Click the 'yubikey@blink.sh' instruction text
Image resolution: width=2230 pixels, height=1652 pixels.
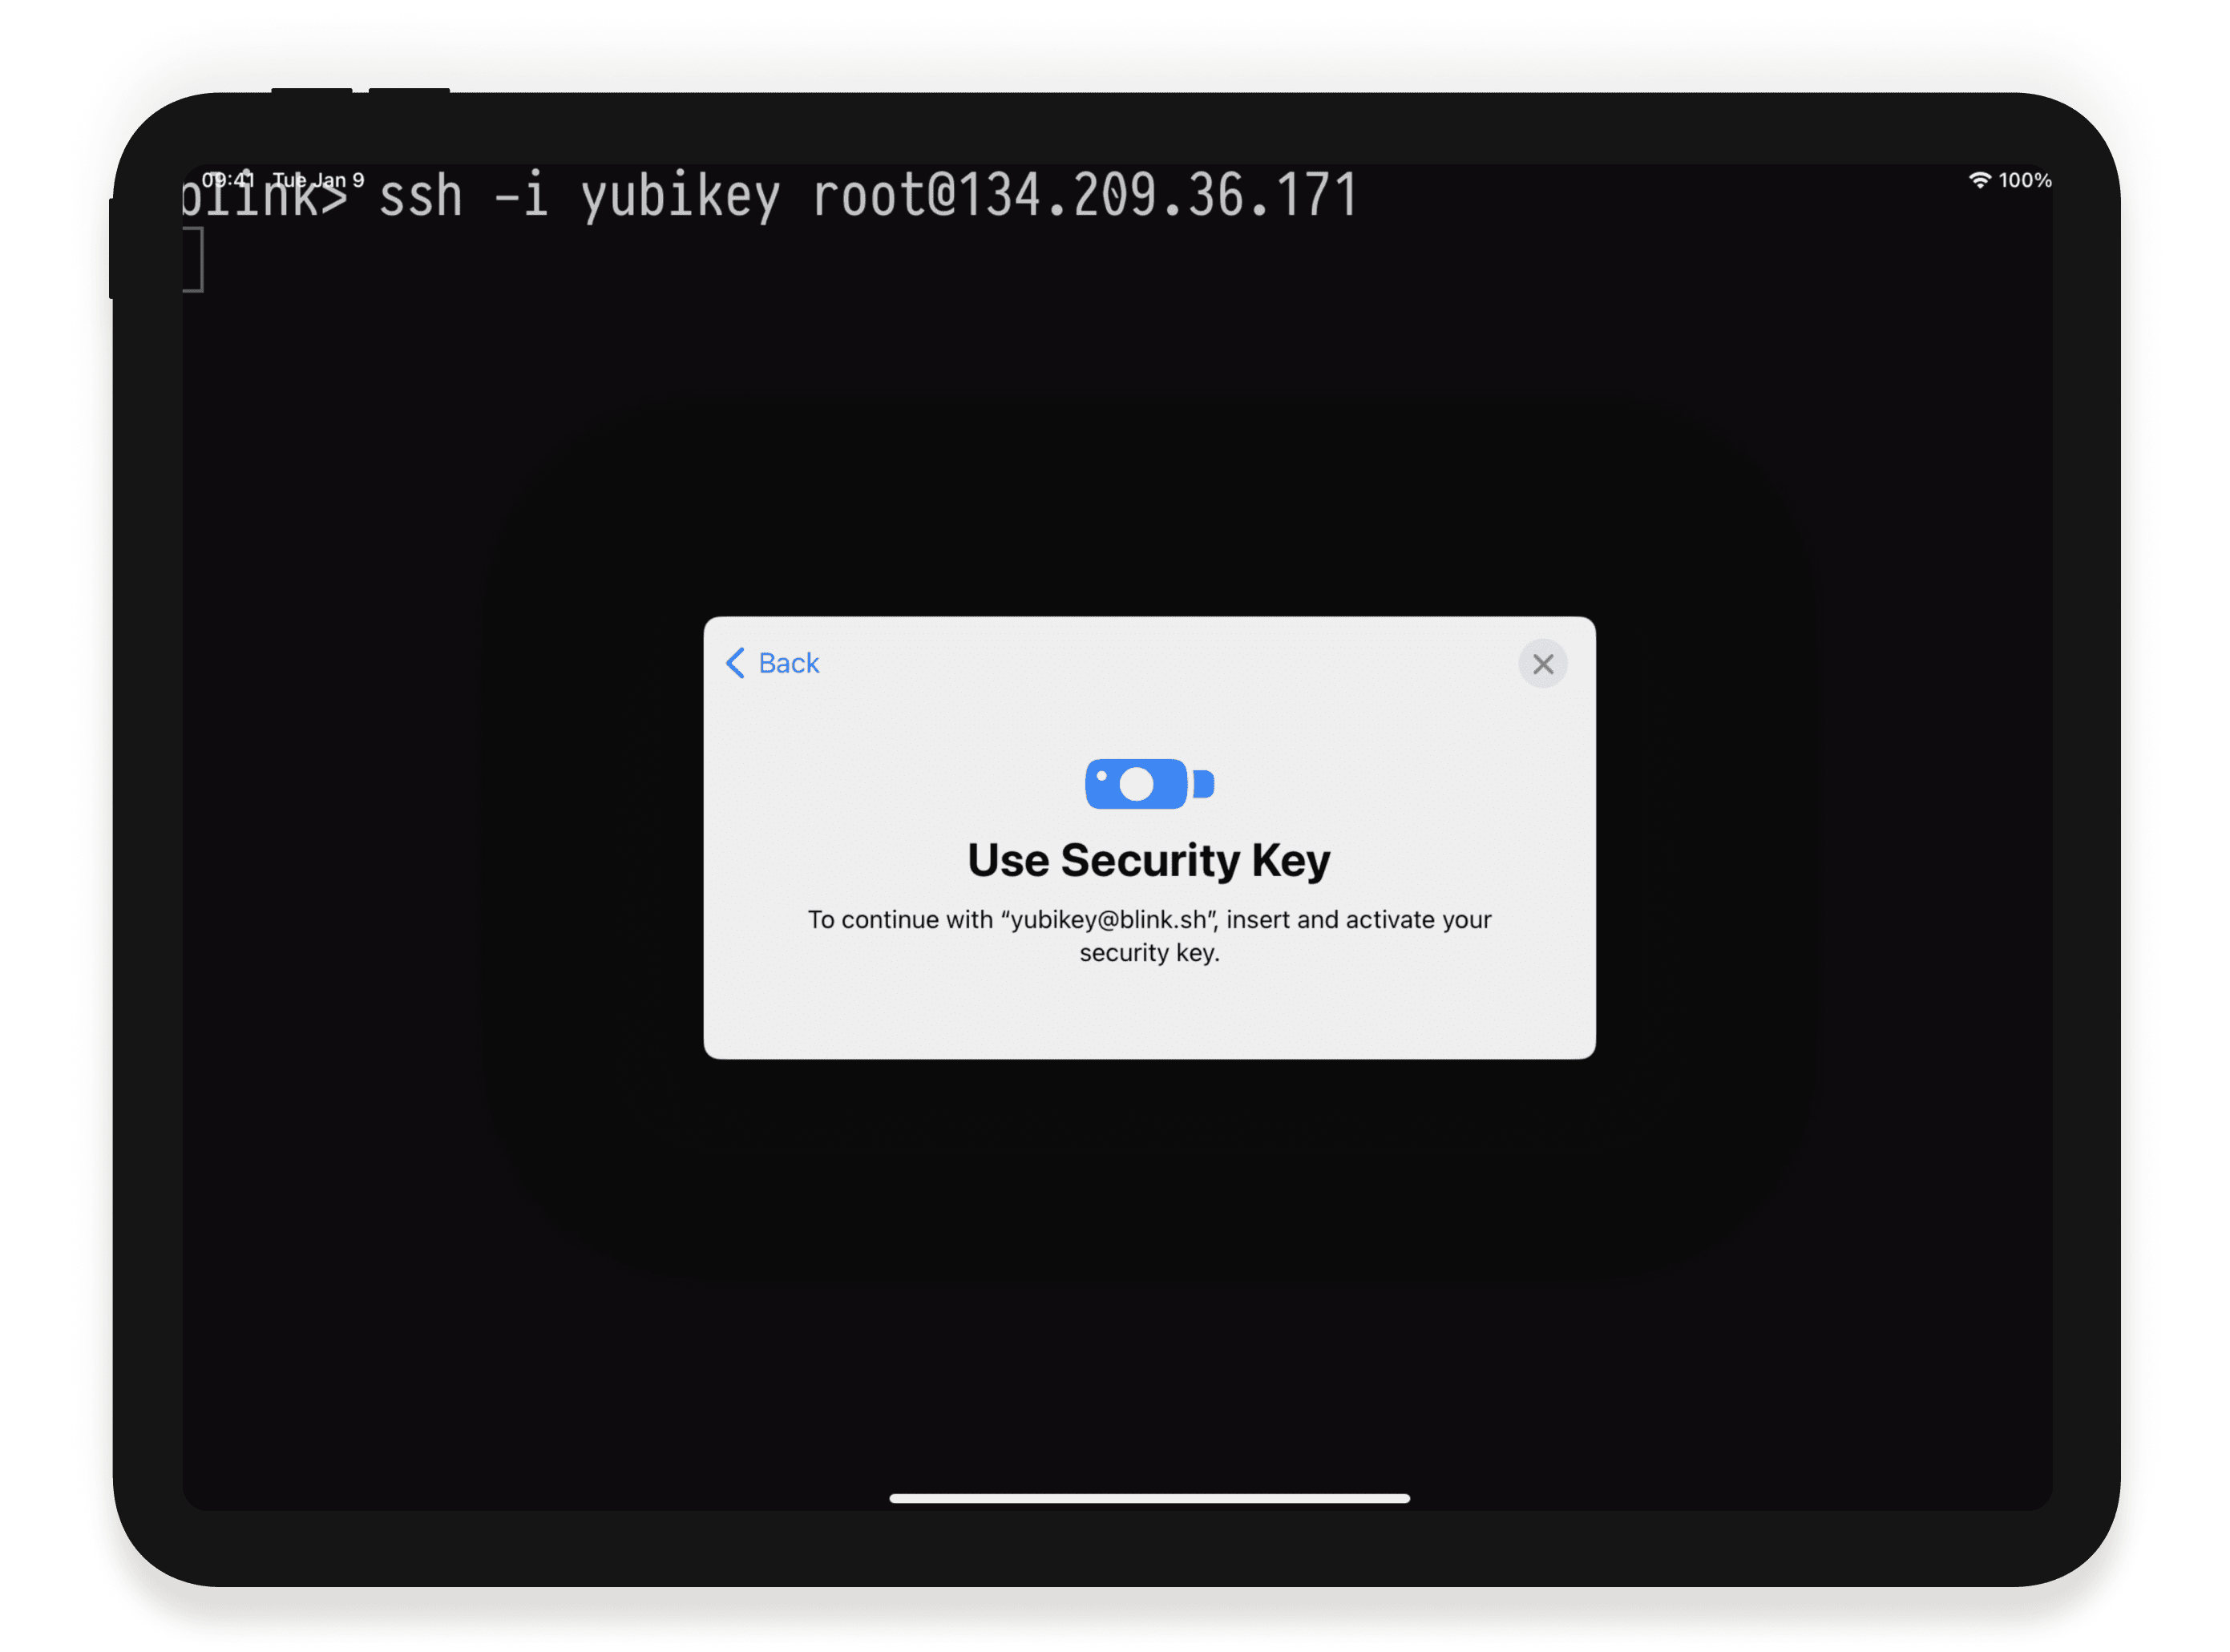[x=1149, y=936]
